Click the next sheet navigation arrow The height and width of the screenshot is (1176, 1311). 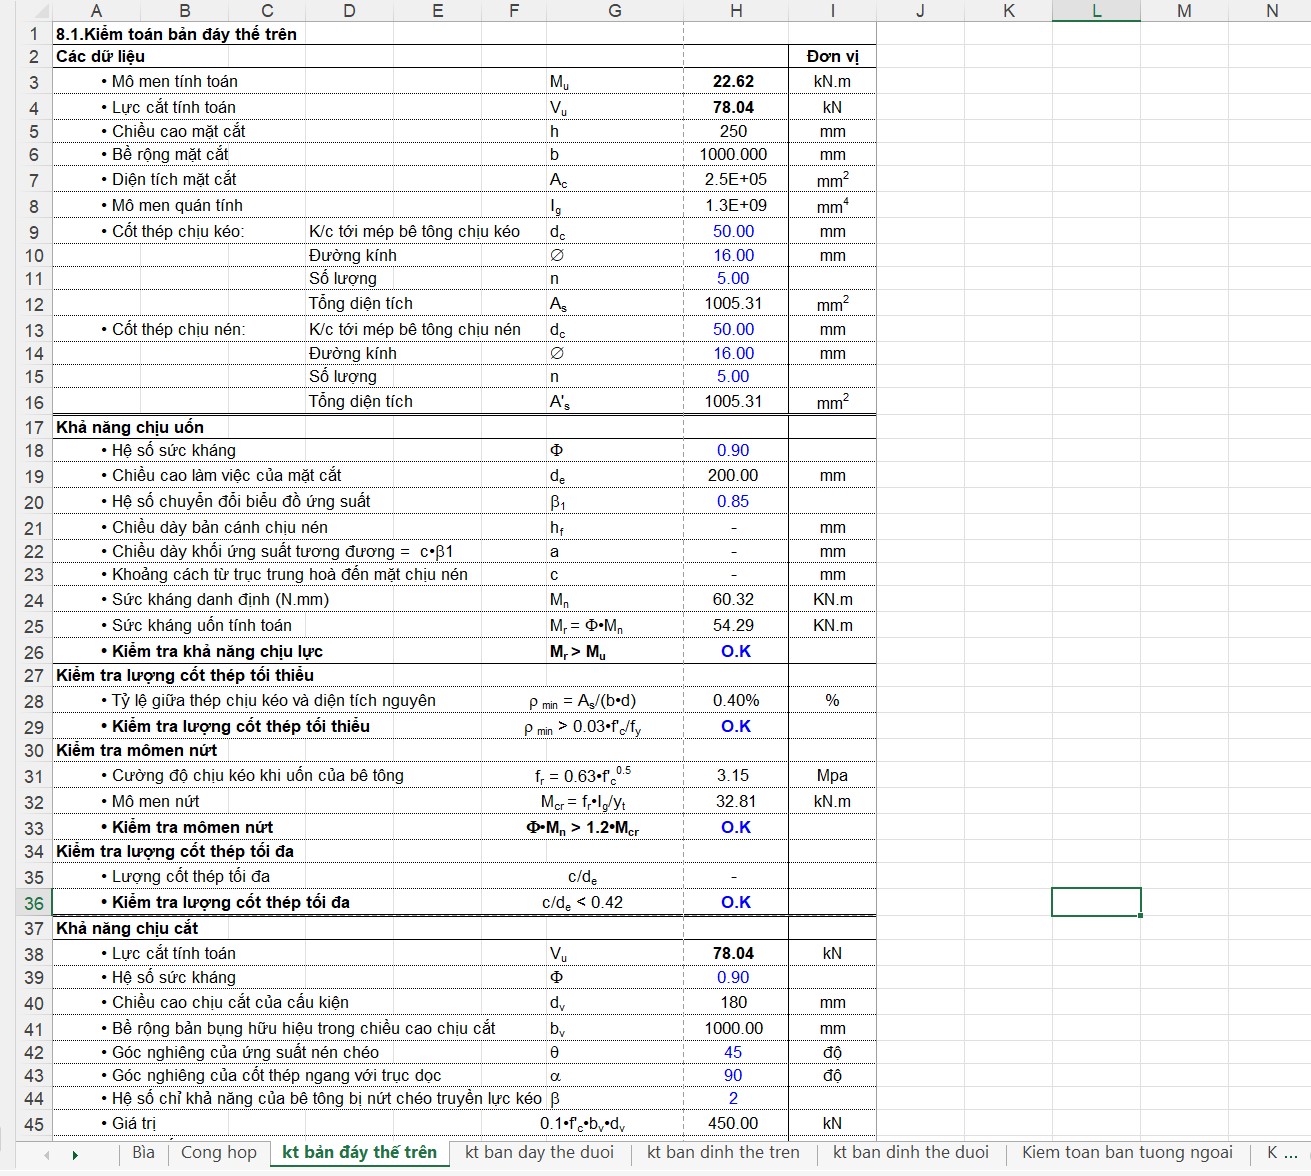click(x=75, y=1154)
